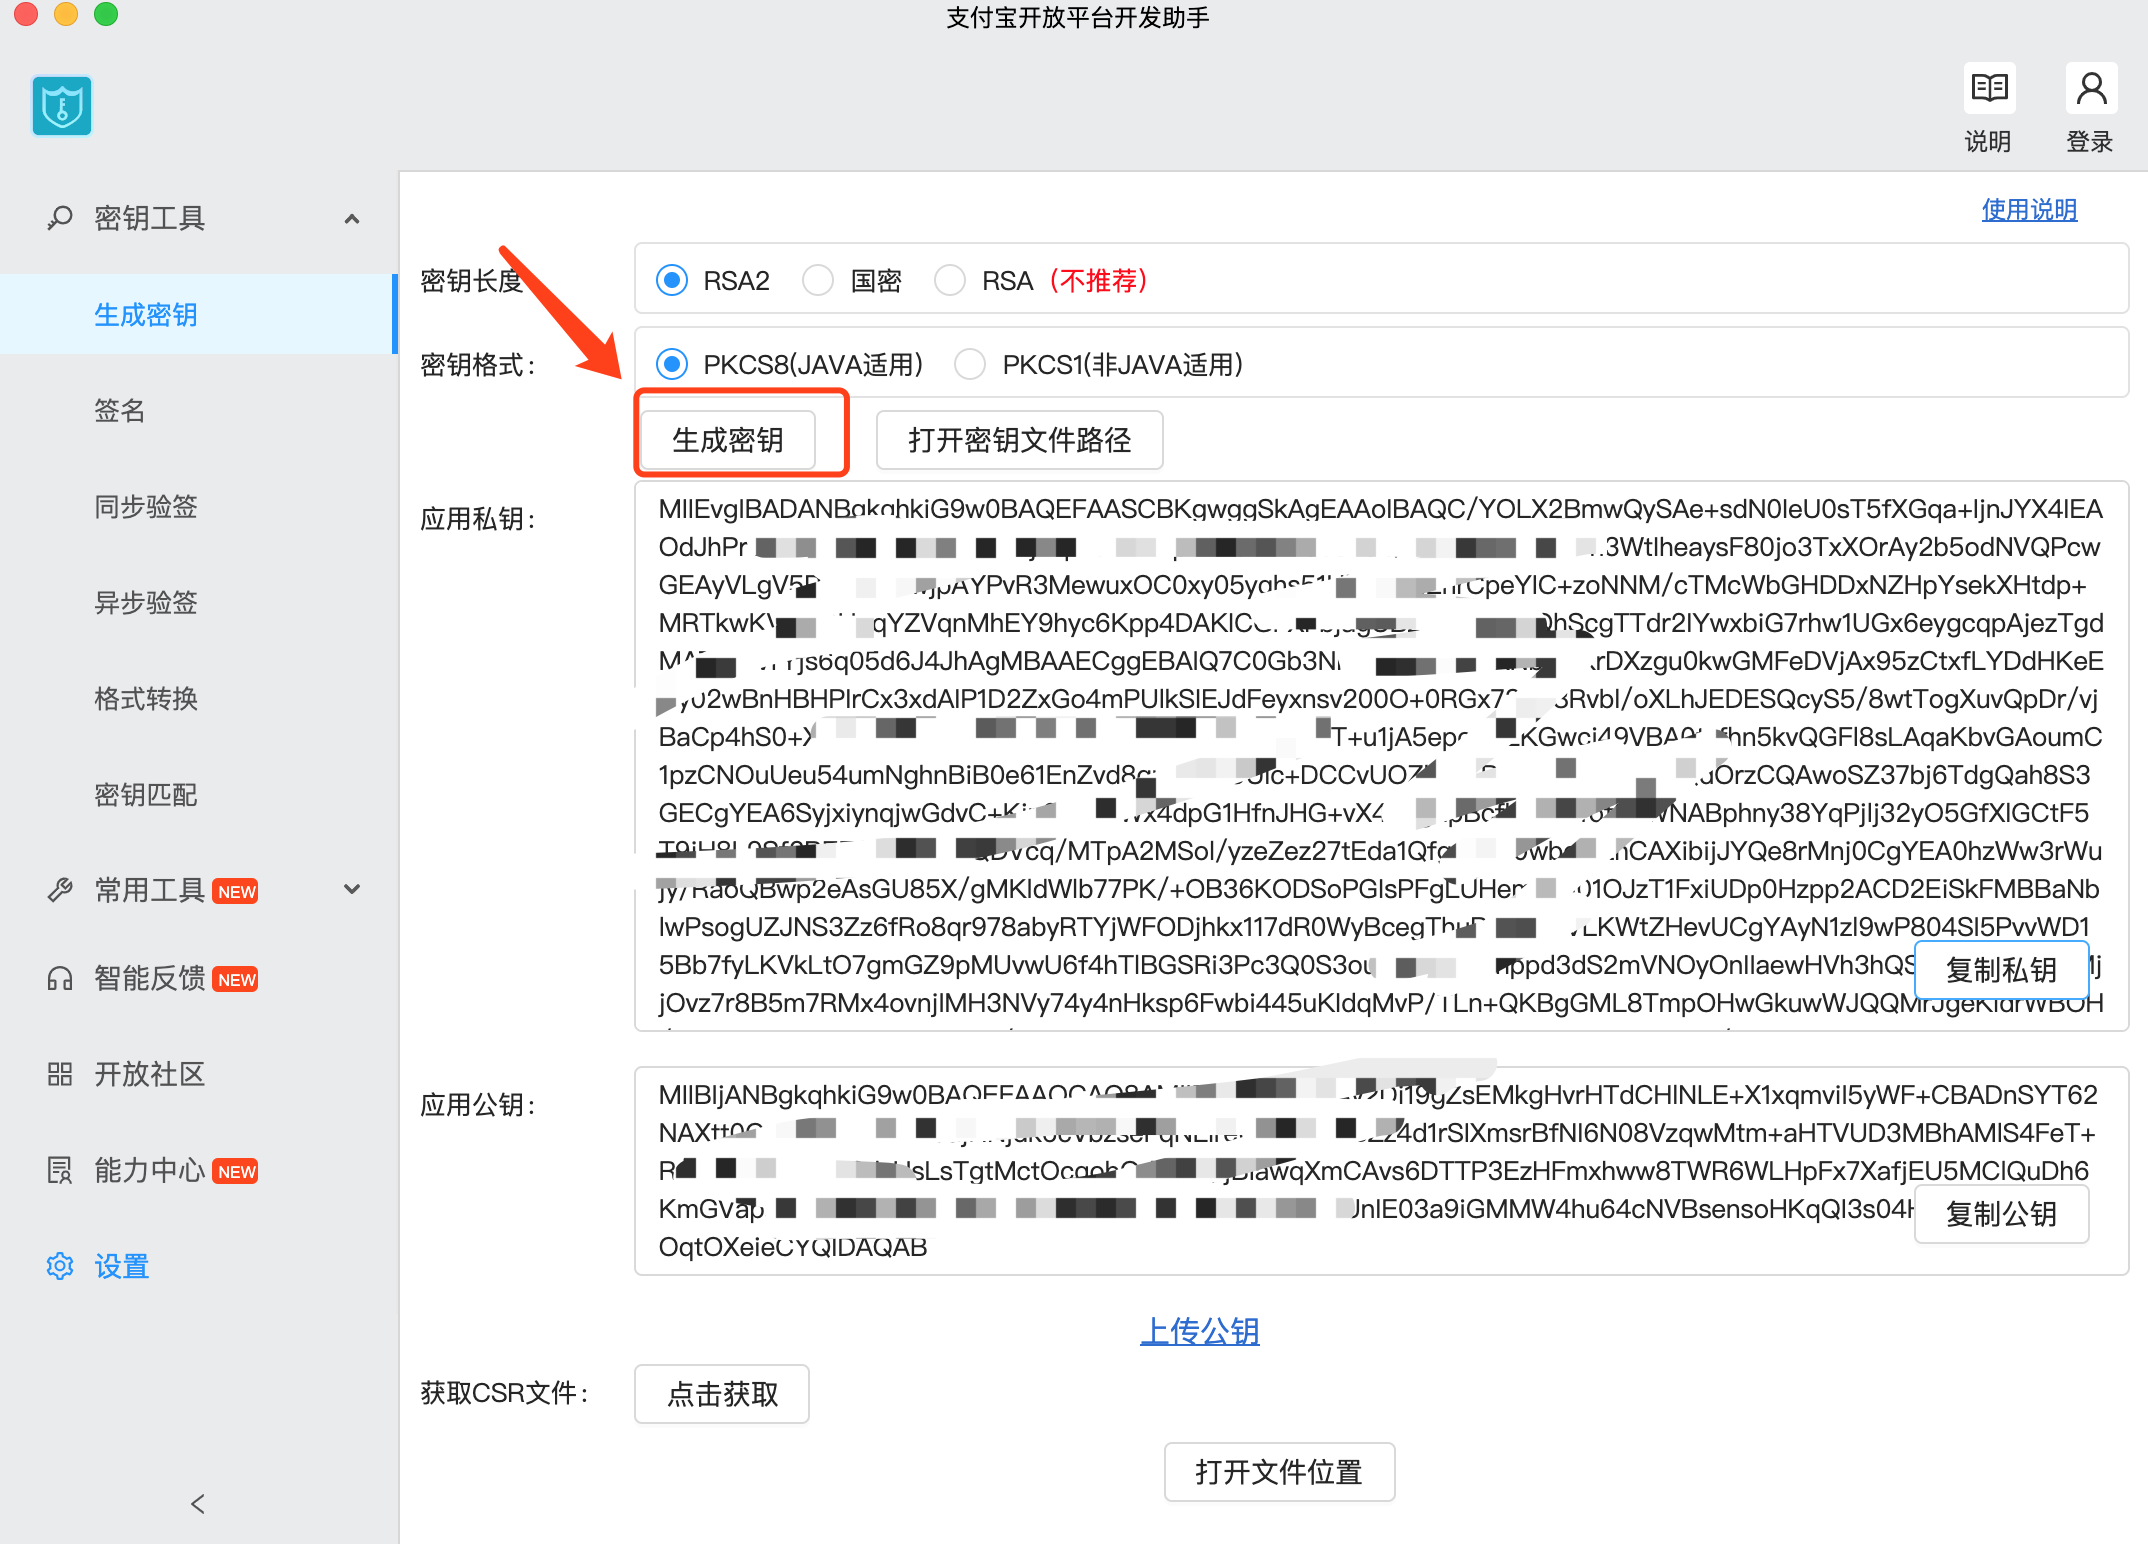Click the 登录 user icon
The image size is (2148, 1544).
click(2091, 89)
